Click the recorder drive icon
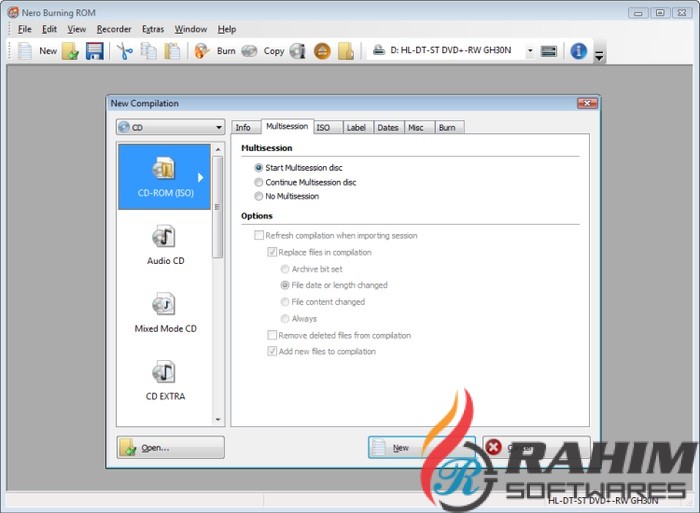The height and width of the screenshot is (513, 700). [379, 50]
